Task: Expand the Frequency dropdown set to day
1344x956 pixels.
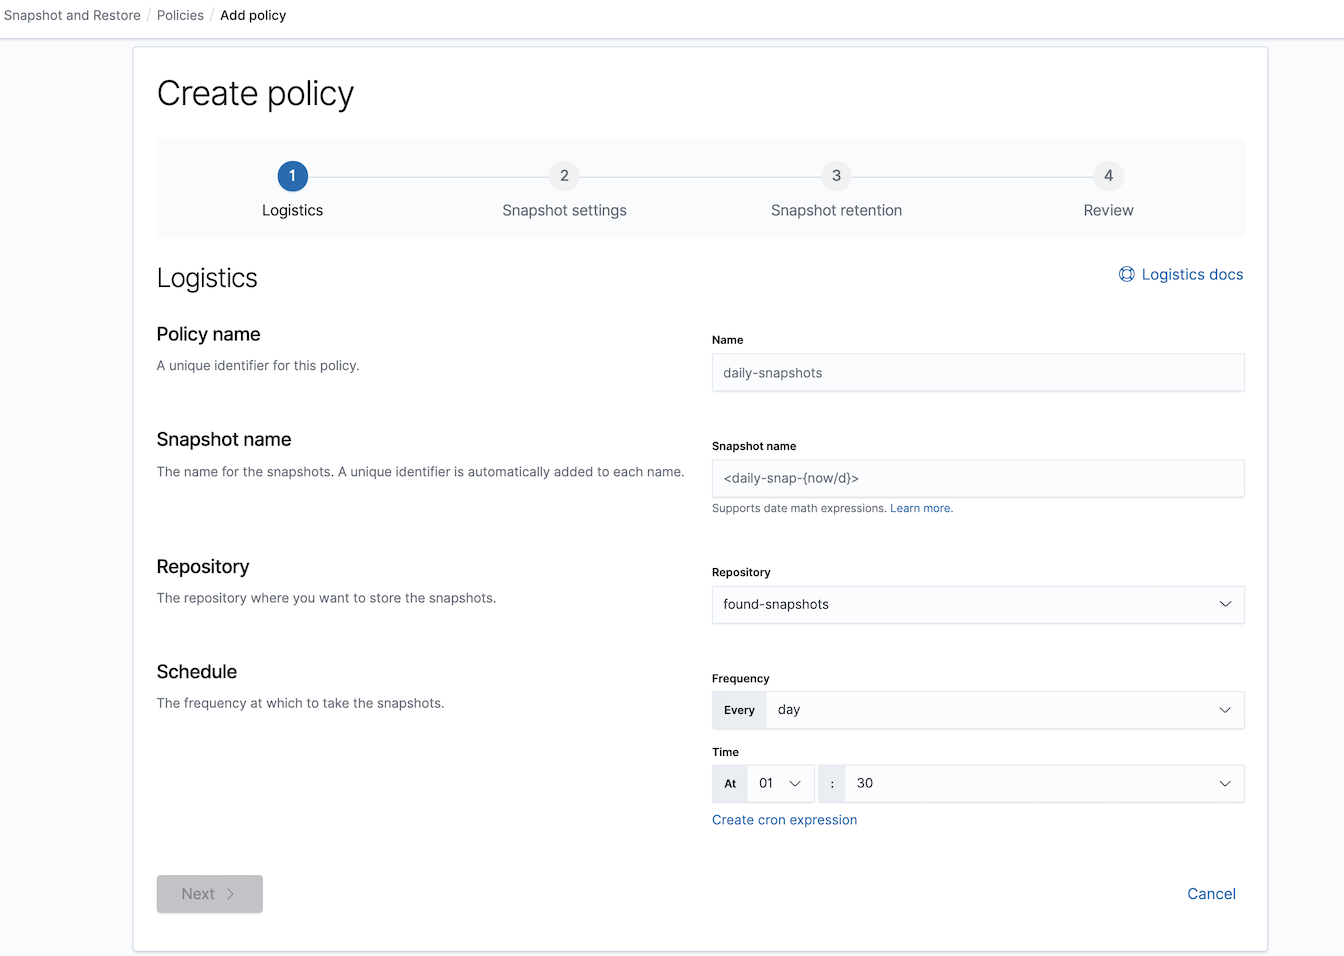Action: 1004,710
